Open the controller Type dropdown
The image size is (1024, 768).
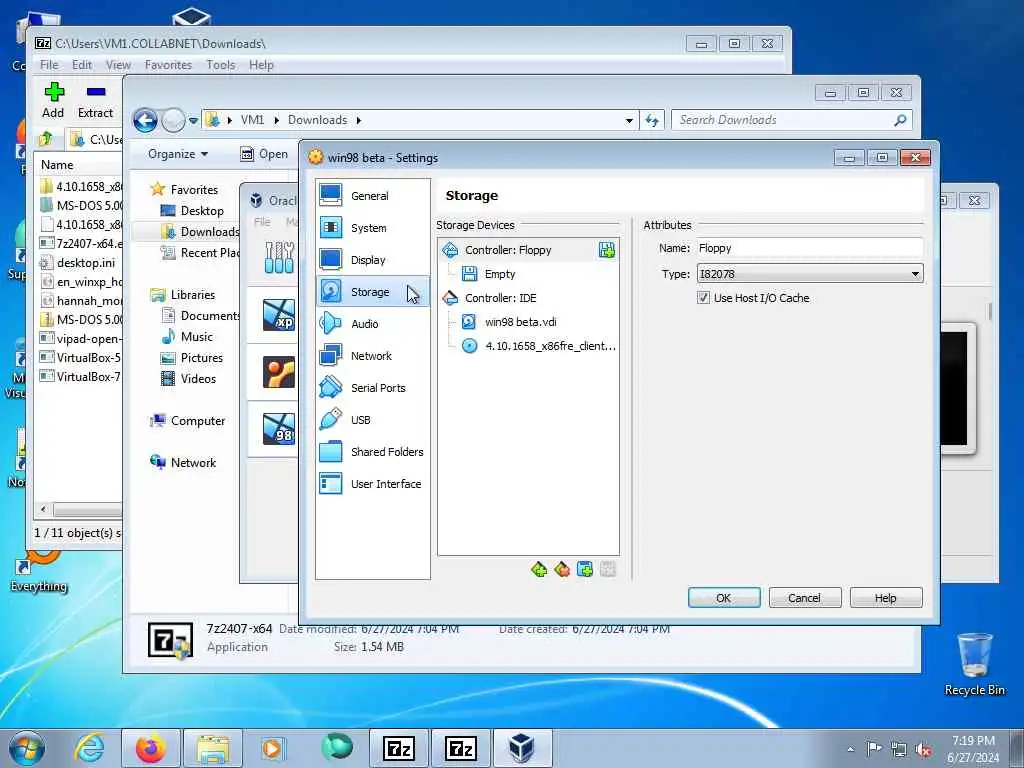coord(810,274)
